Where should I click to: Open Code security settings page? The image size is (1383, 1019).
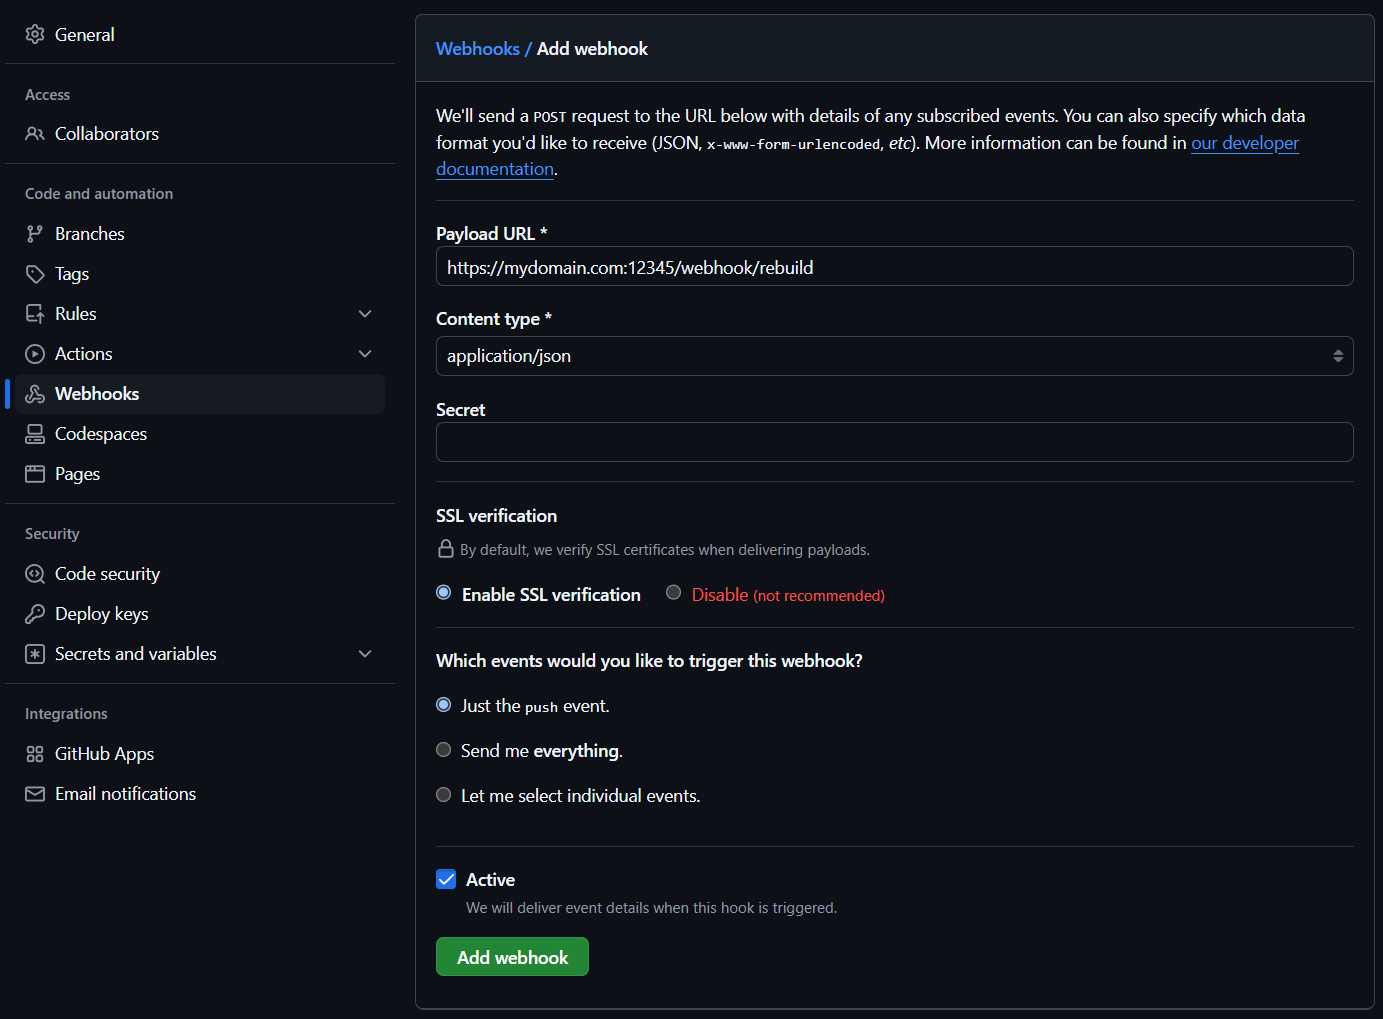click(x=107, y=574)
